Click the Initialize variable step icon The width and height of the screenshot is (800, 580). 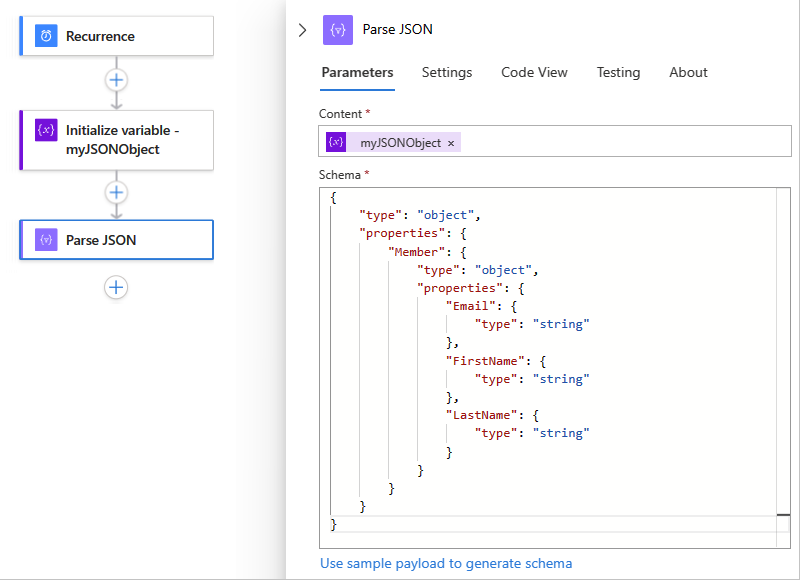coord(46,130)
